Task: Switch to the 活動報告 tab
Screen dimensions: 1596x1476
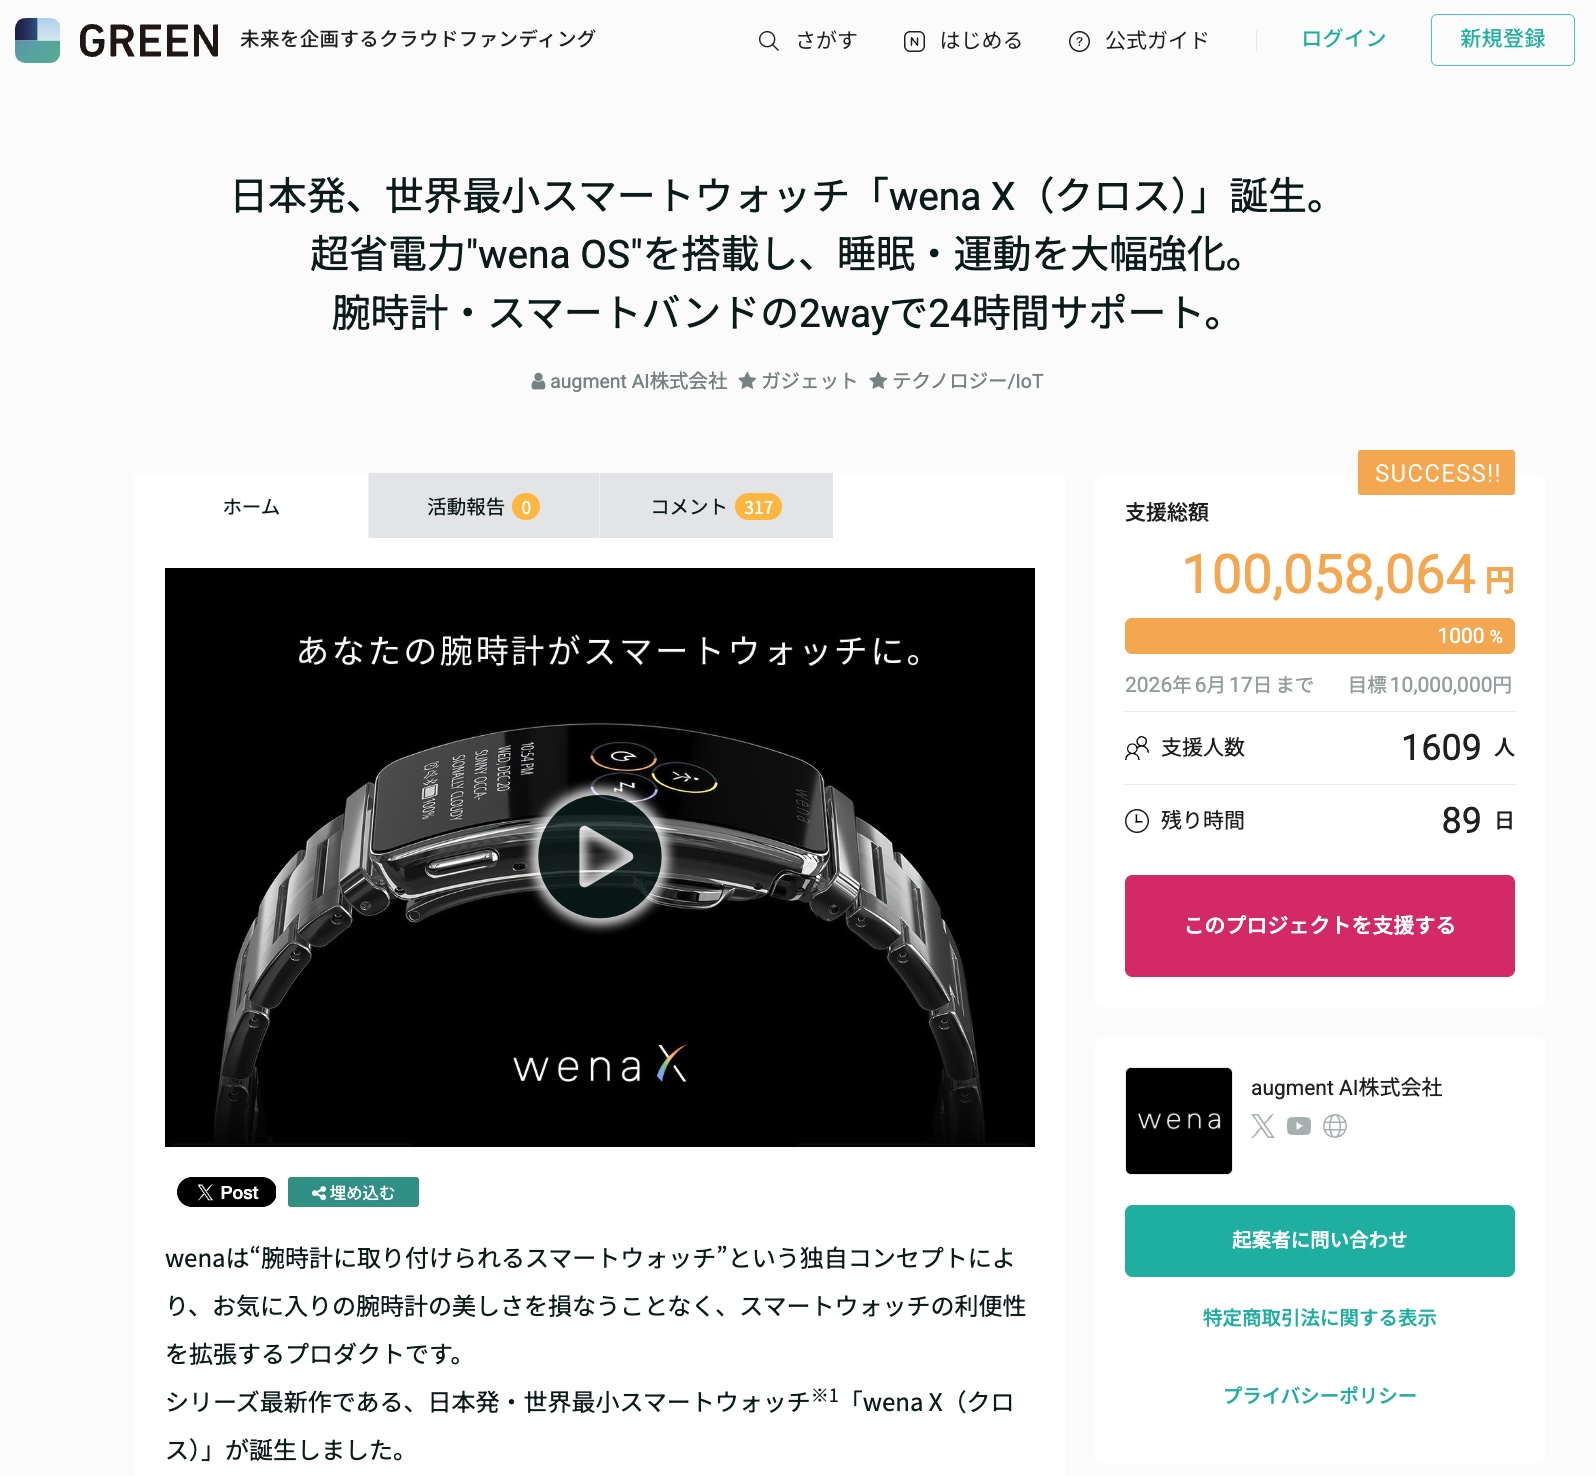Action: click(484, 506)
